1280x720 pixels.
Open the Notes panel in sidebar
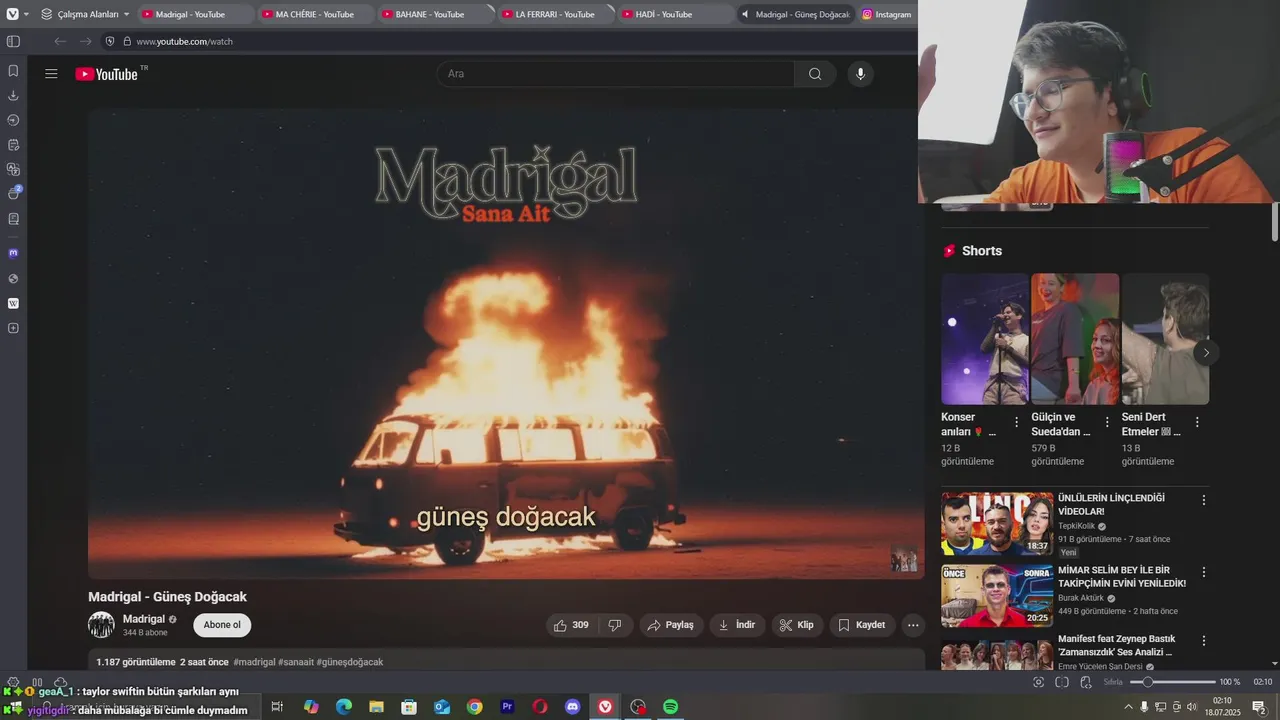[13, 145]
